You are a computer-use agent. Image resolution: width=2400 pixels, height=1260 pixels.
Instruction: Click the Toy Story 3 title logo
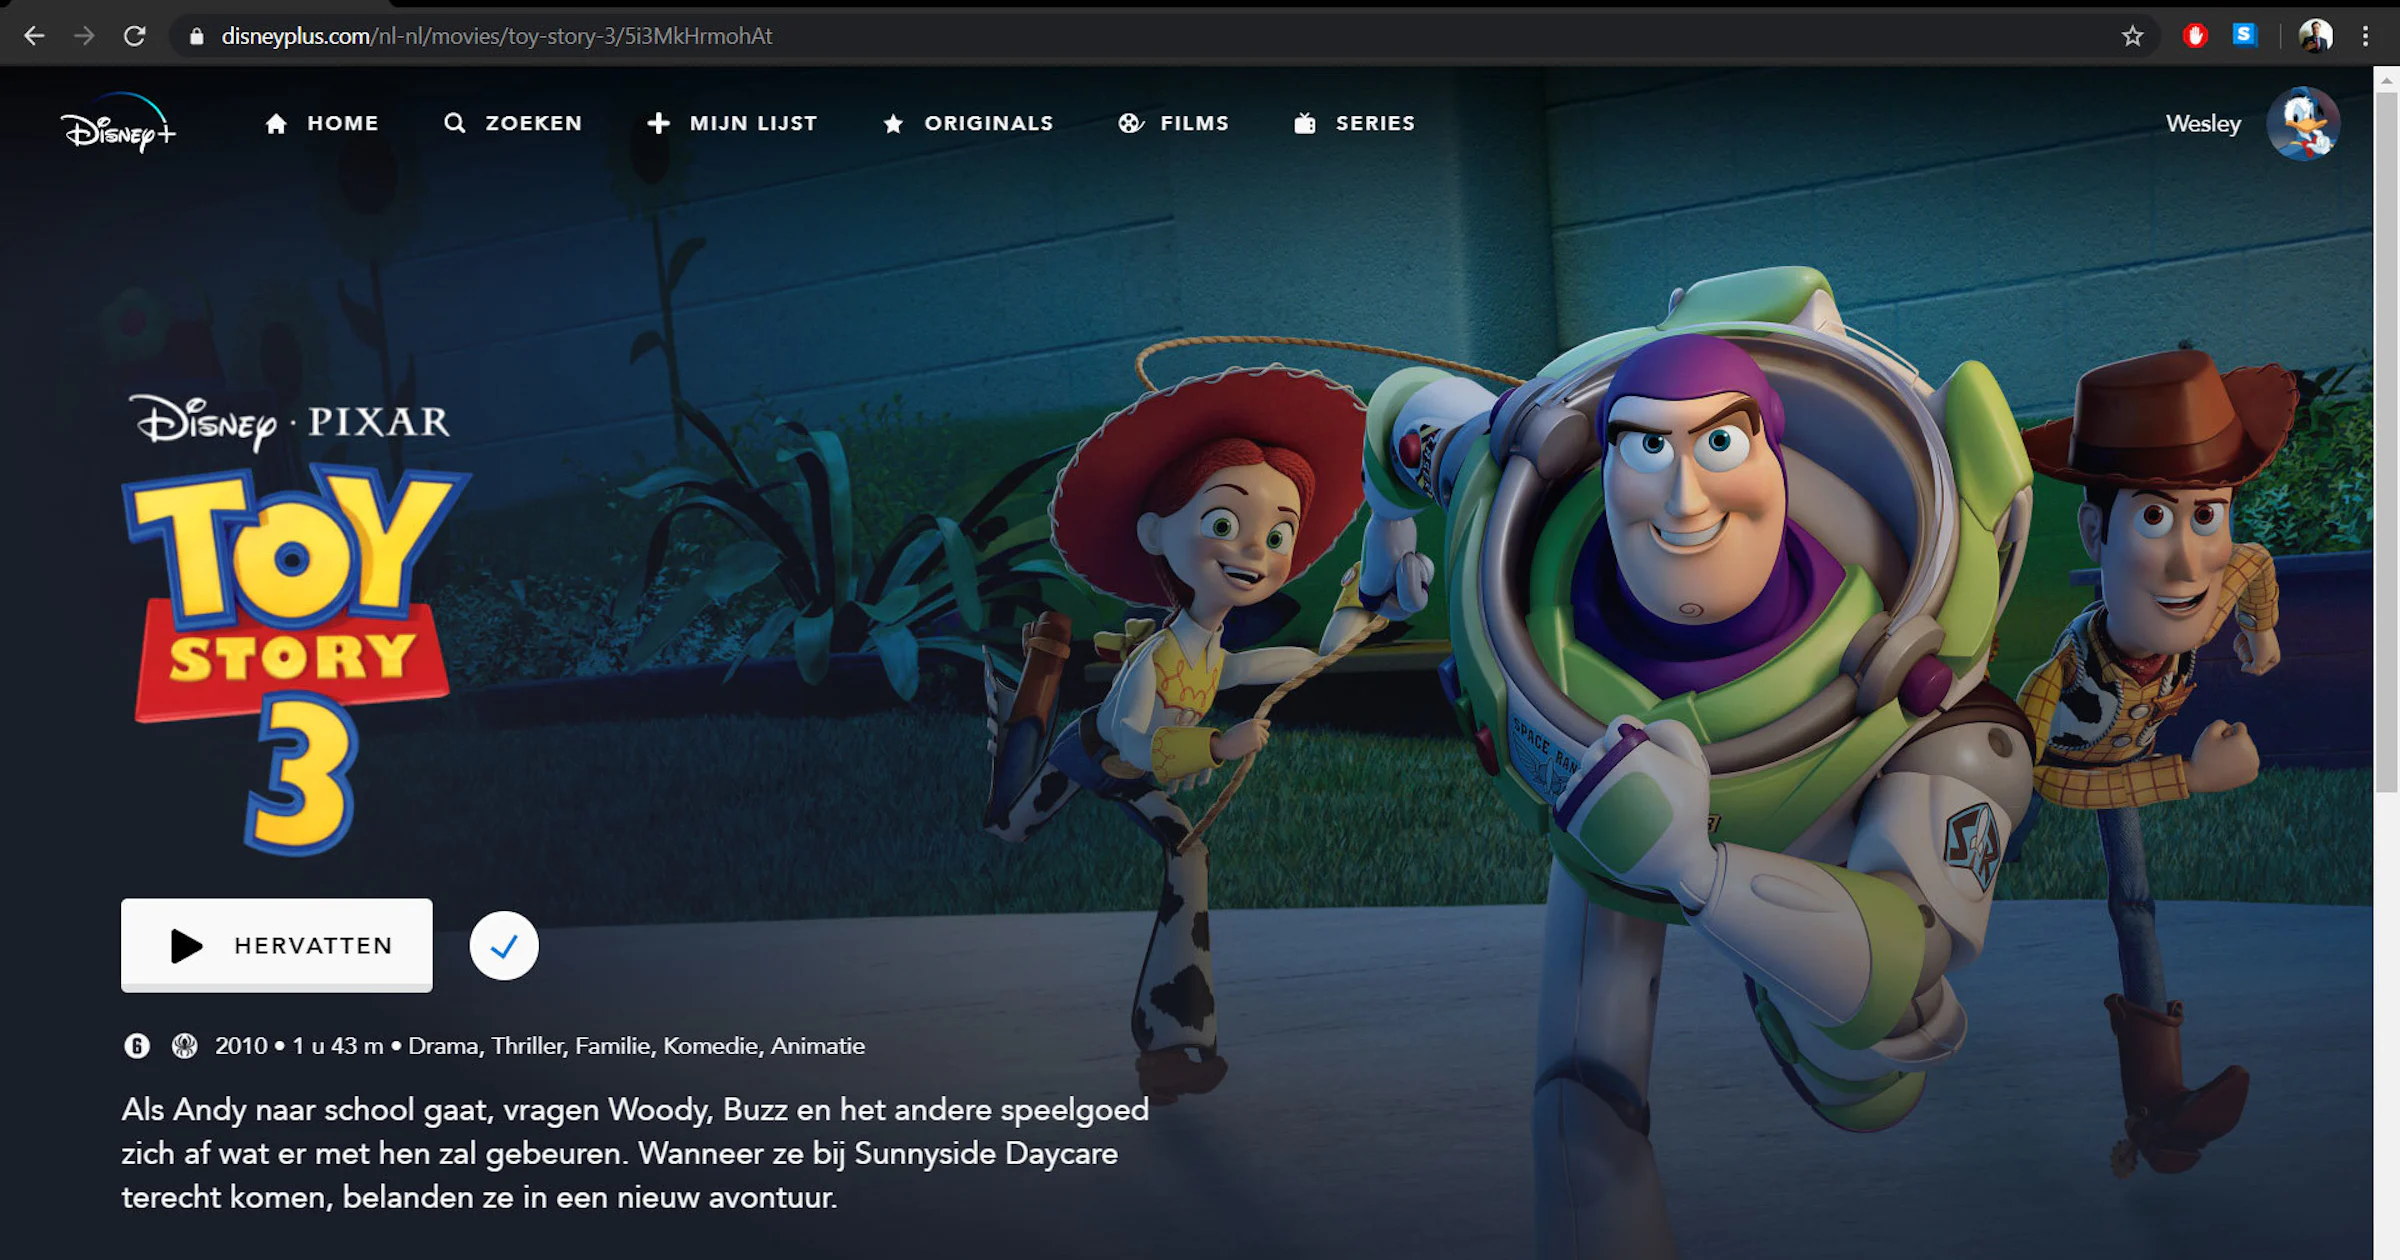(x=296, y=660)
